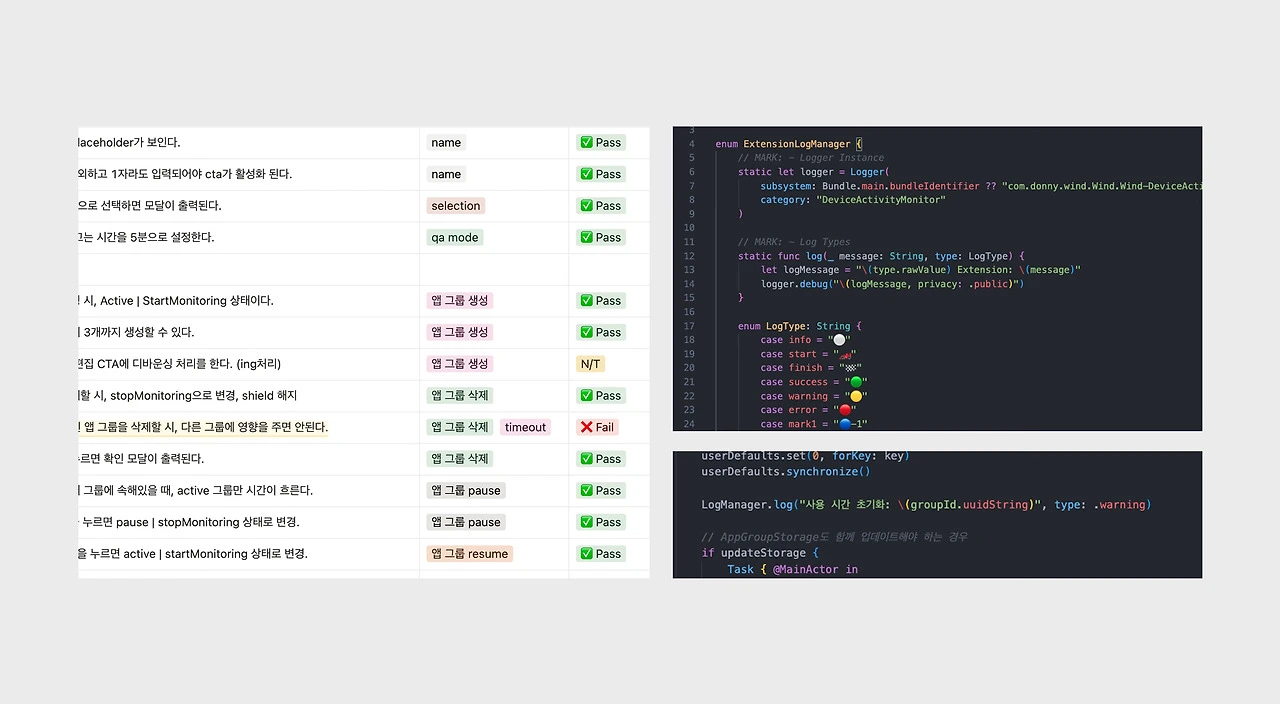Screen dimensions: 1280x704
Task: Click the '앱 그룹 삭제' tag in the 확인 모달 row
Action: tap(460, 459)
